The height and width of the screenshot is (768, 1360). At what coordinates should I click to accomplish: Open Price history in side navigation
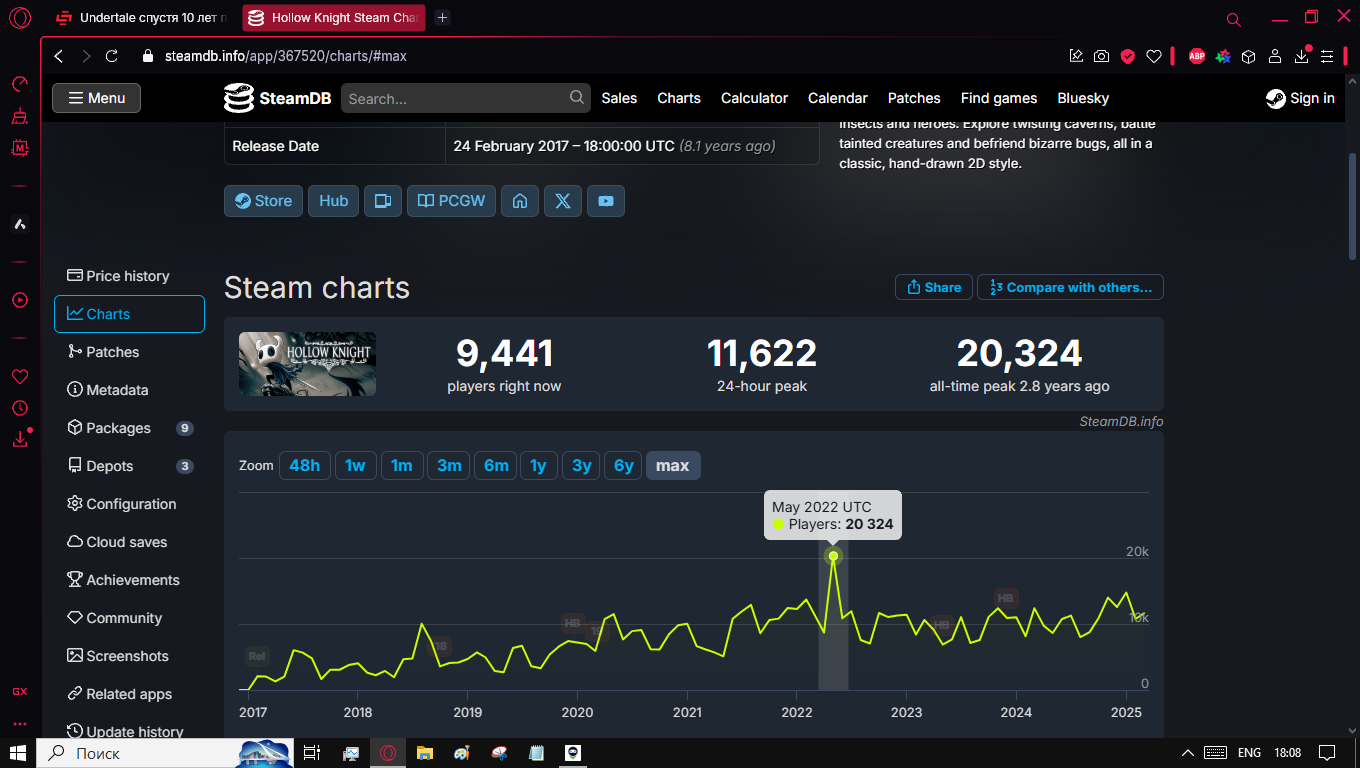[x=129, y=276]
